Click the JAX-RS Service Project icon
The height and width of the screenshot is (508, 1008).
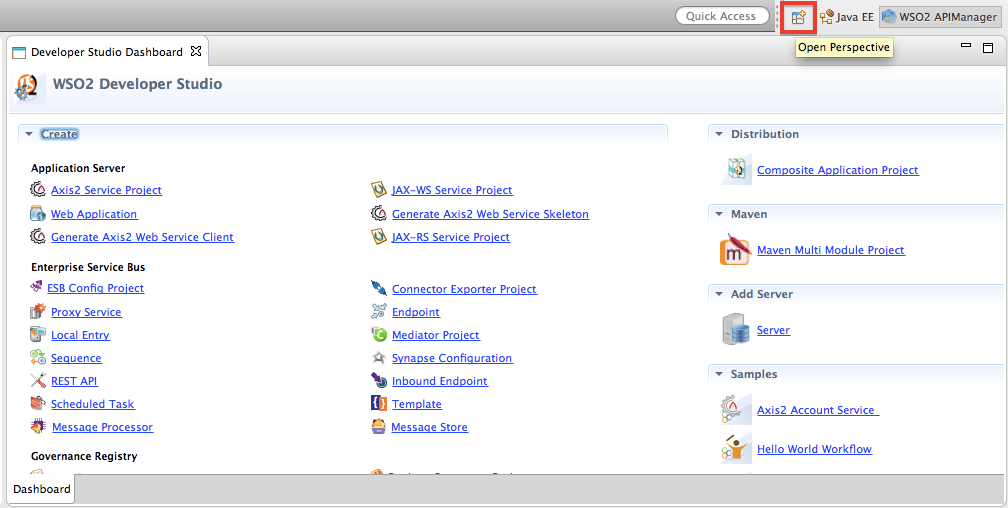[379, 236]
